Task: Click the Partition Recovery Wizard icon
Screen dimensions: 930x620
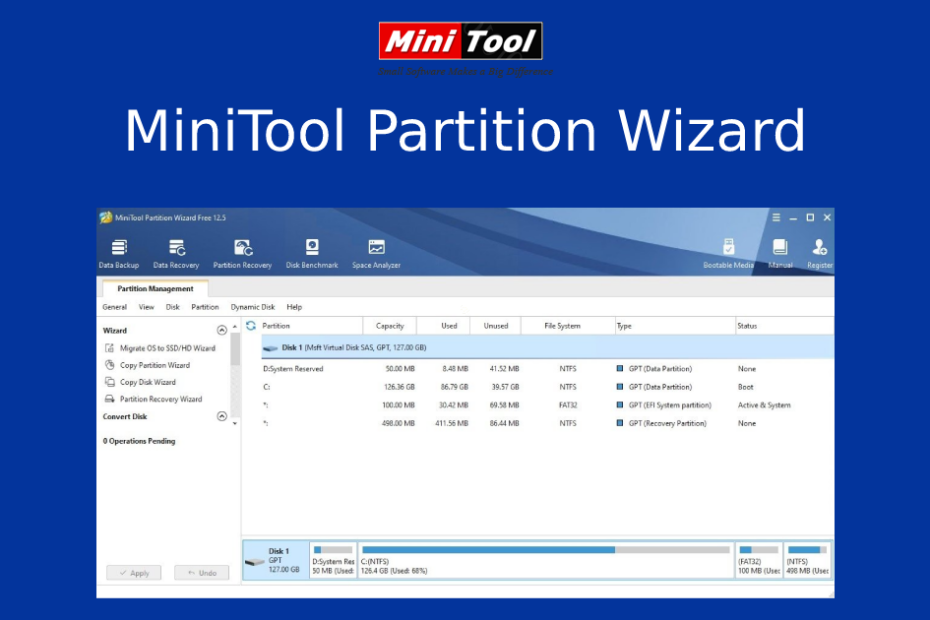Action: pyautogui.click(x=110, y=399)
